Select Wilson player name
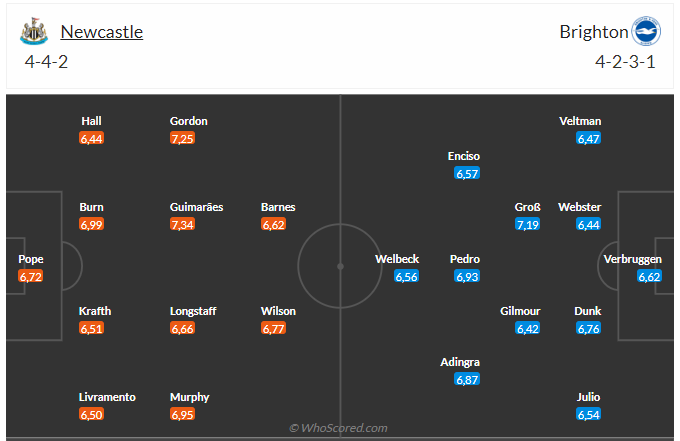The width and height of the screenshot is (680, 441). tap(278, 311)
